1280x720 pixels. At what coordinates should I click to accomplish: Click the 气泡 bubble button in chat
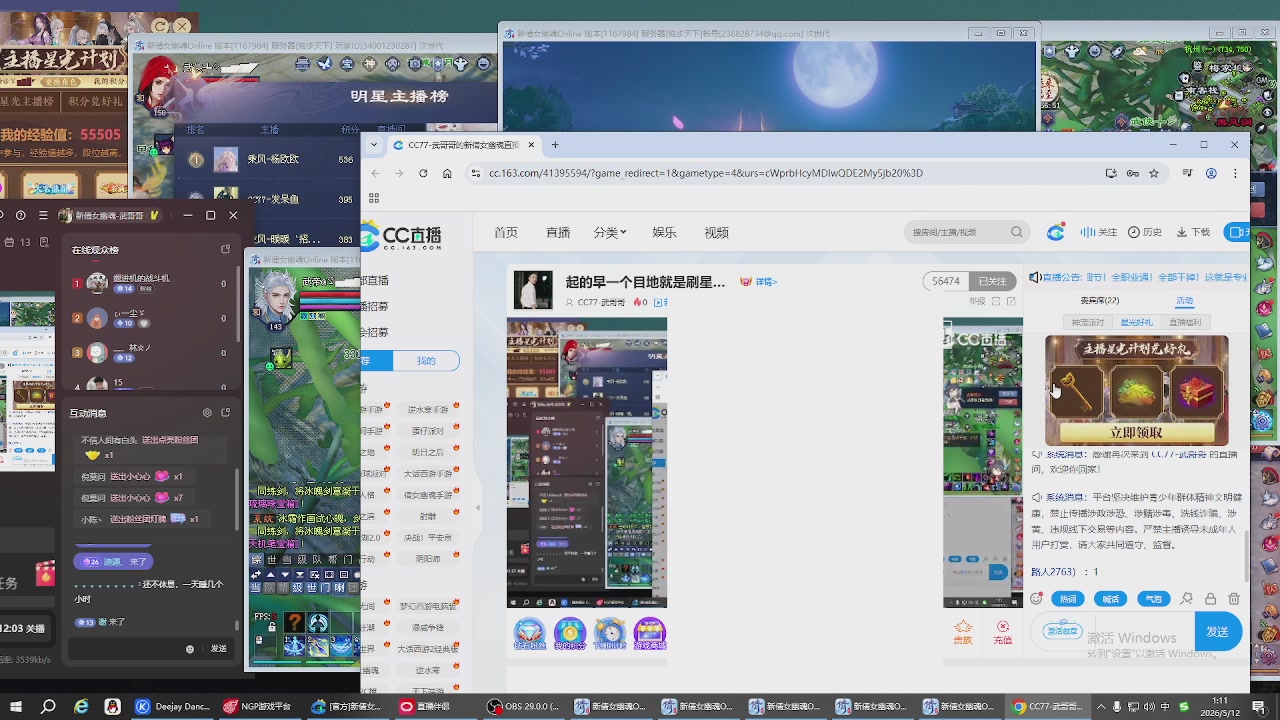[1154, 599]
